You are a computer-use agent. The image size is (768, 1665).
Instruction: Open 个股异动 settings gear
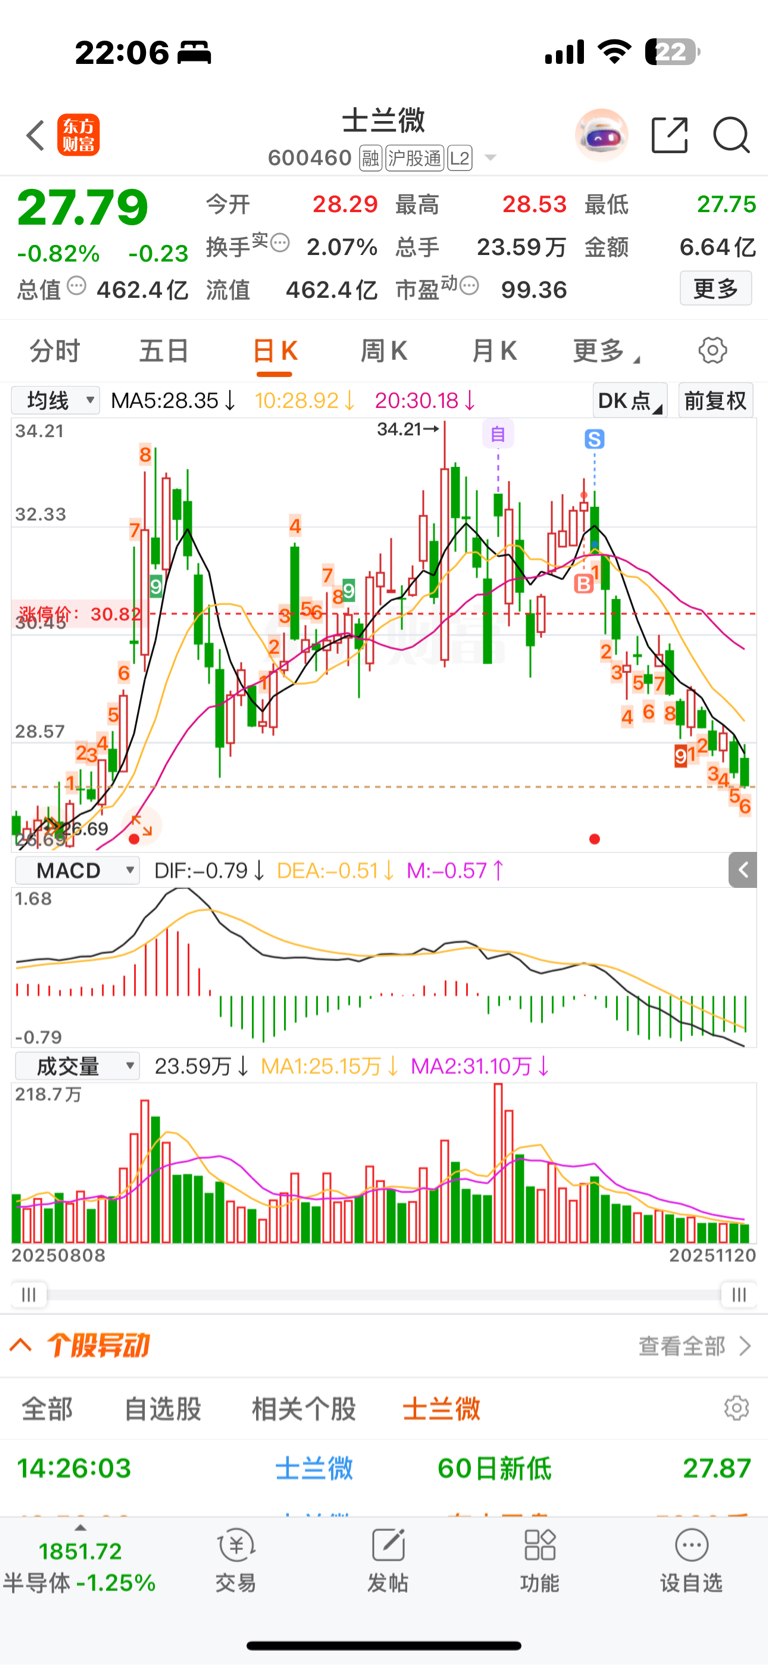coord(736,1408)
